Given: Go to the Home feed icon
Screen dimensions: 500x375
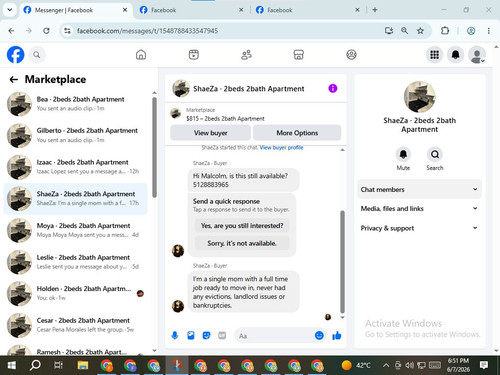Looking at the screenshot, I should click(x=141, y=55).
